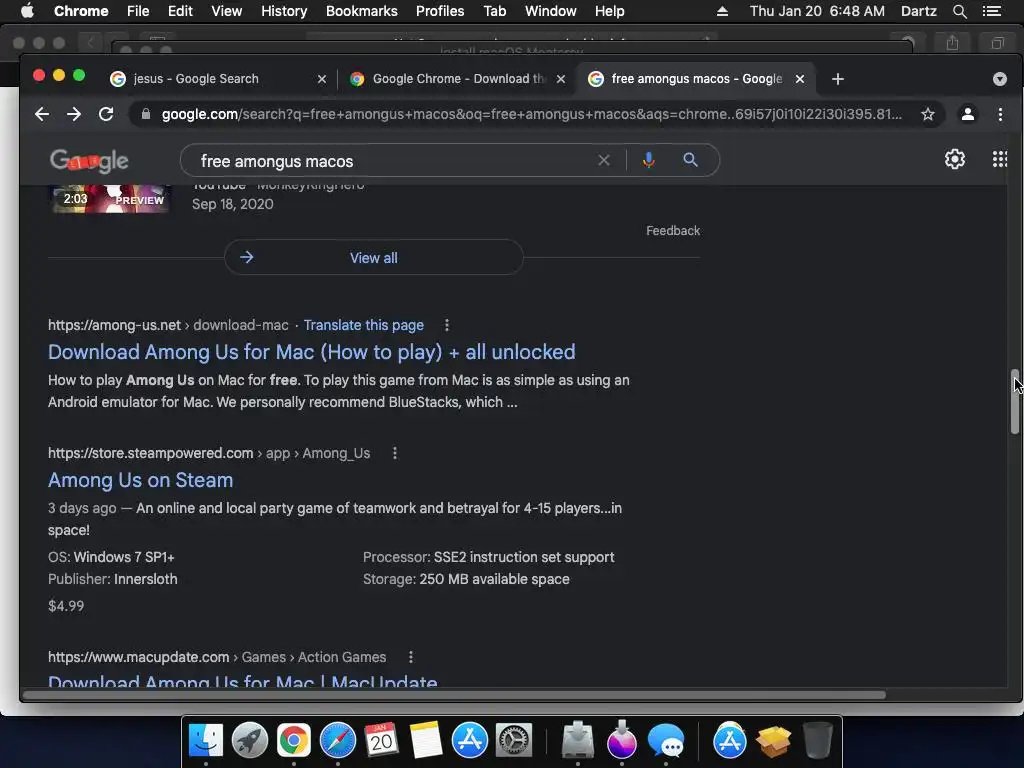View site info via the lock icon
1024x768 pixels.
(x=146, y=114)
